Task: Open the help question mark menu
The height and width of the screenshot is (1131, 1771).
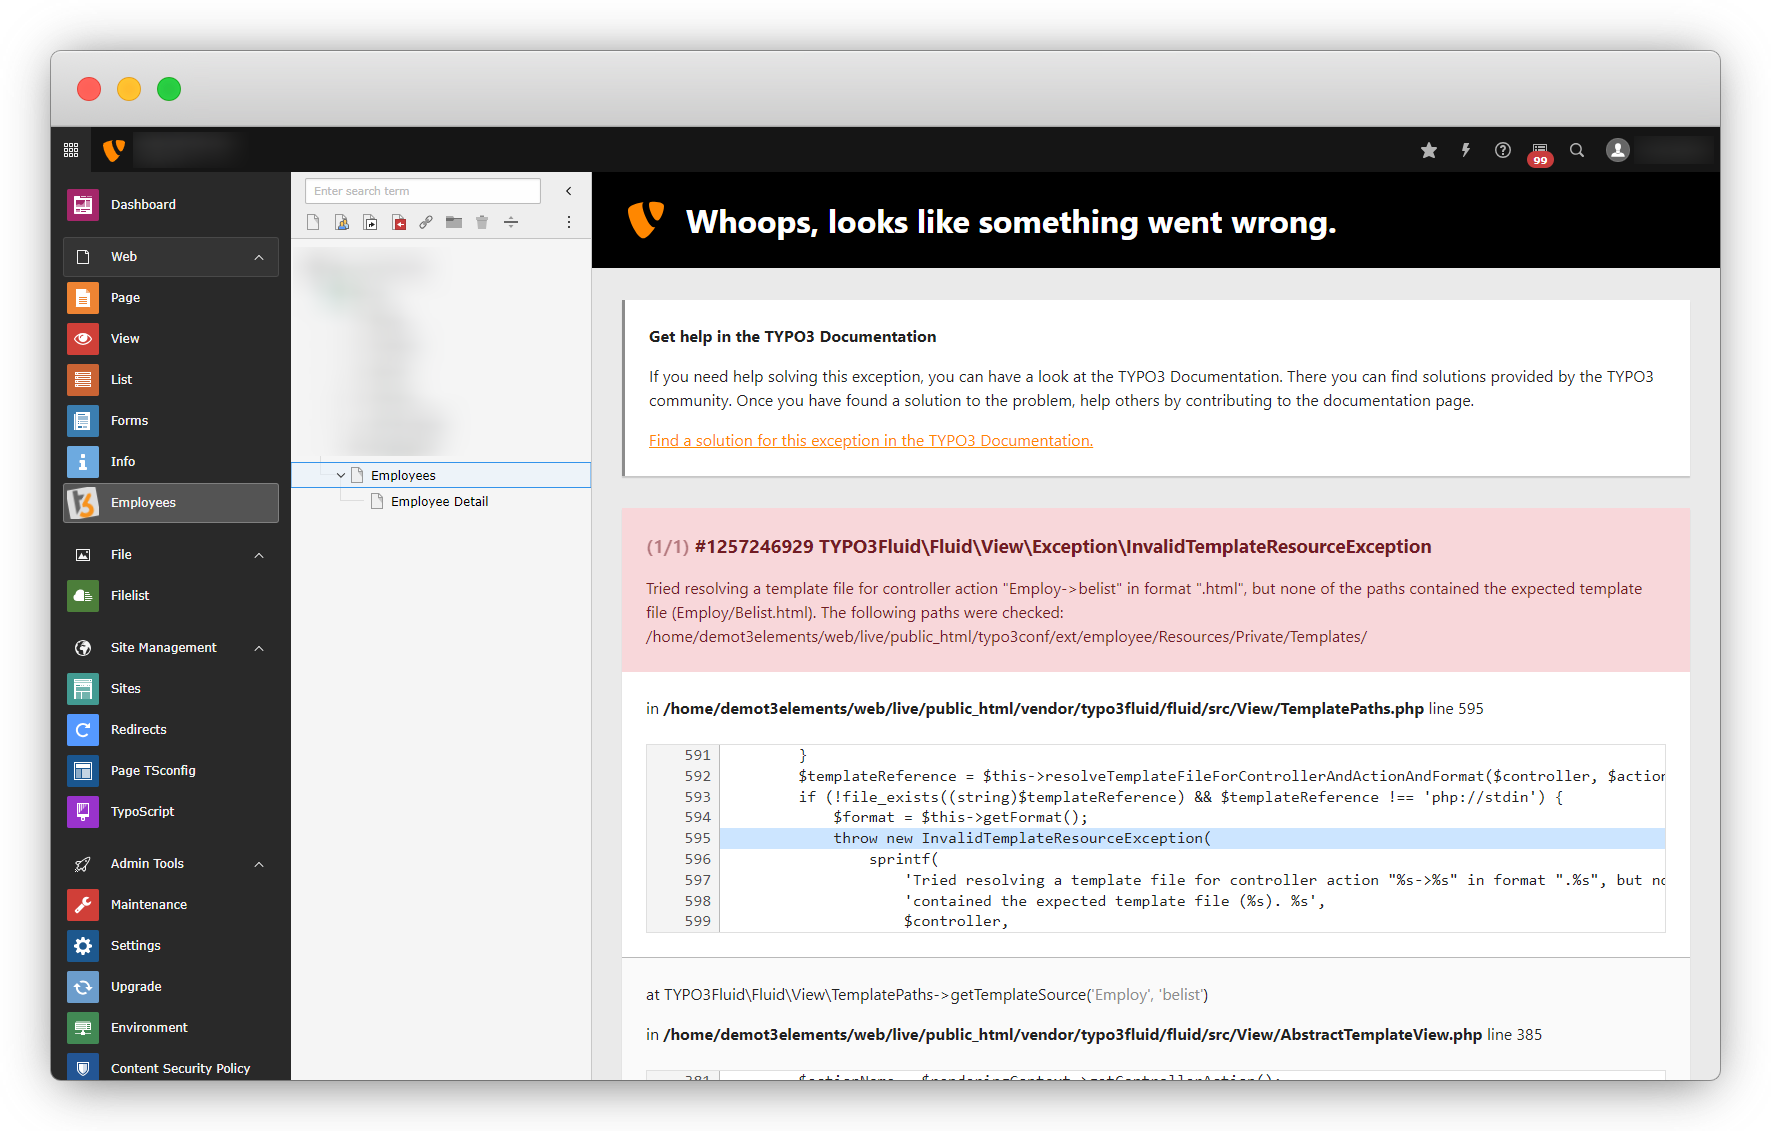Action: [1502, 150]
